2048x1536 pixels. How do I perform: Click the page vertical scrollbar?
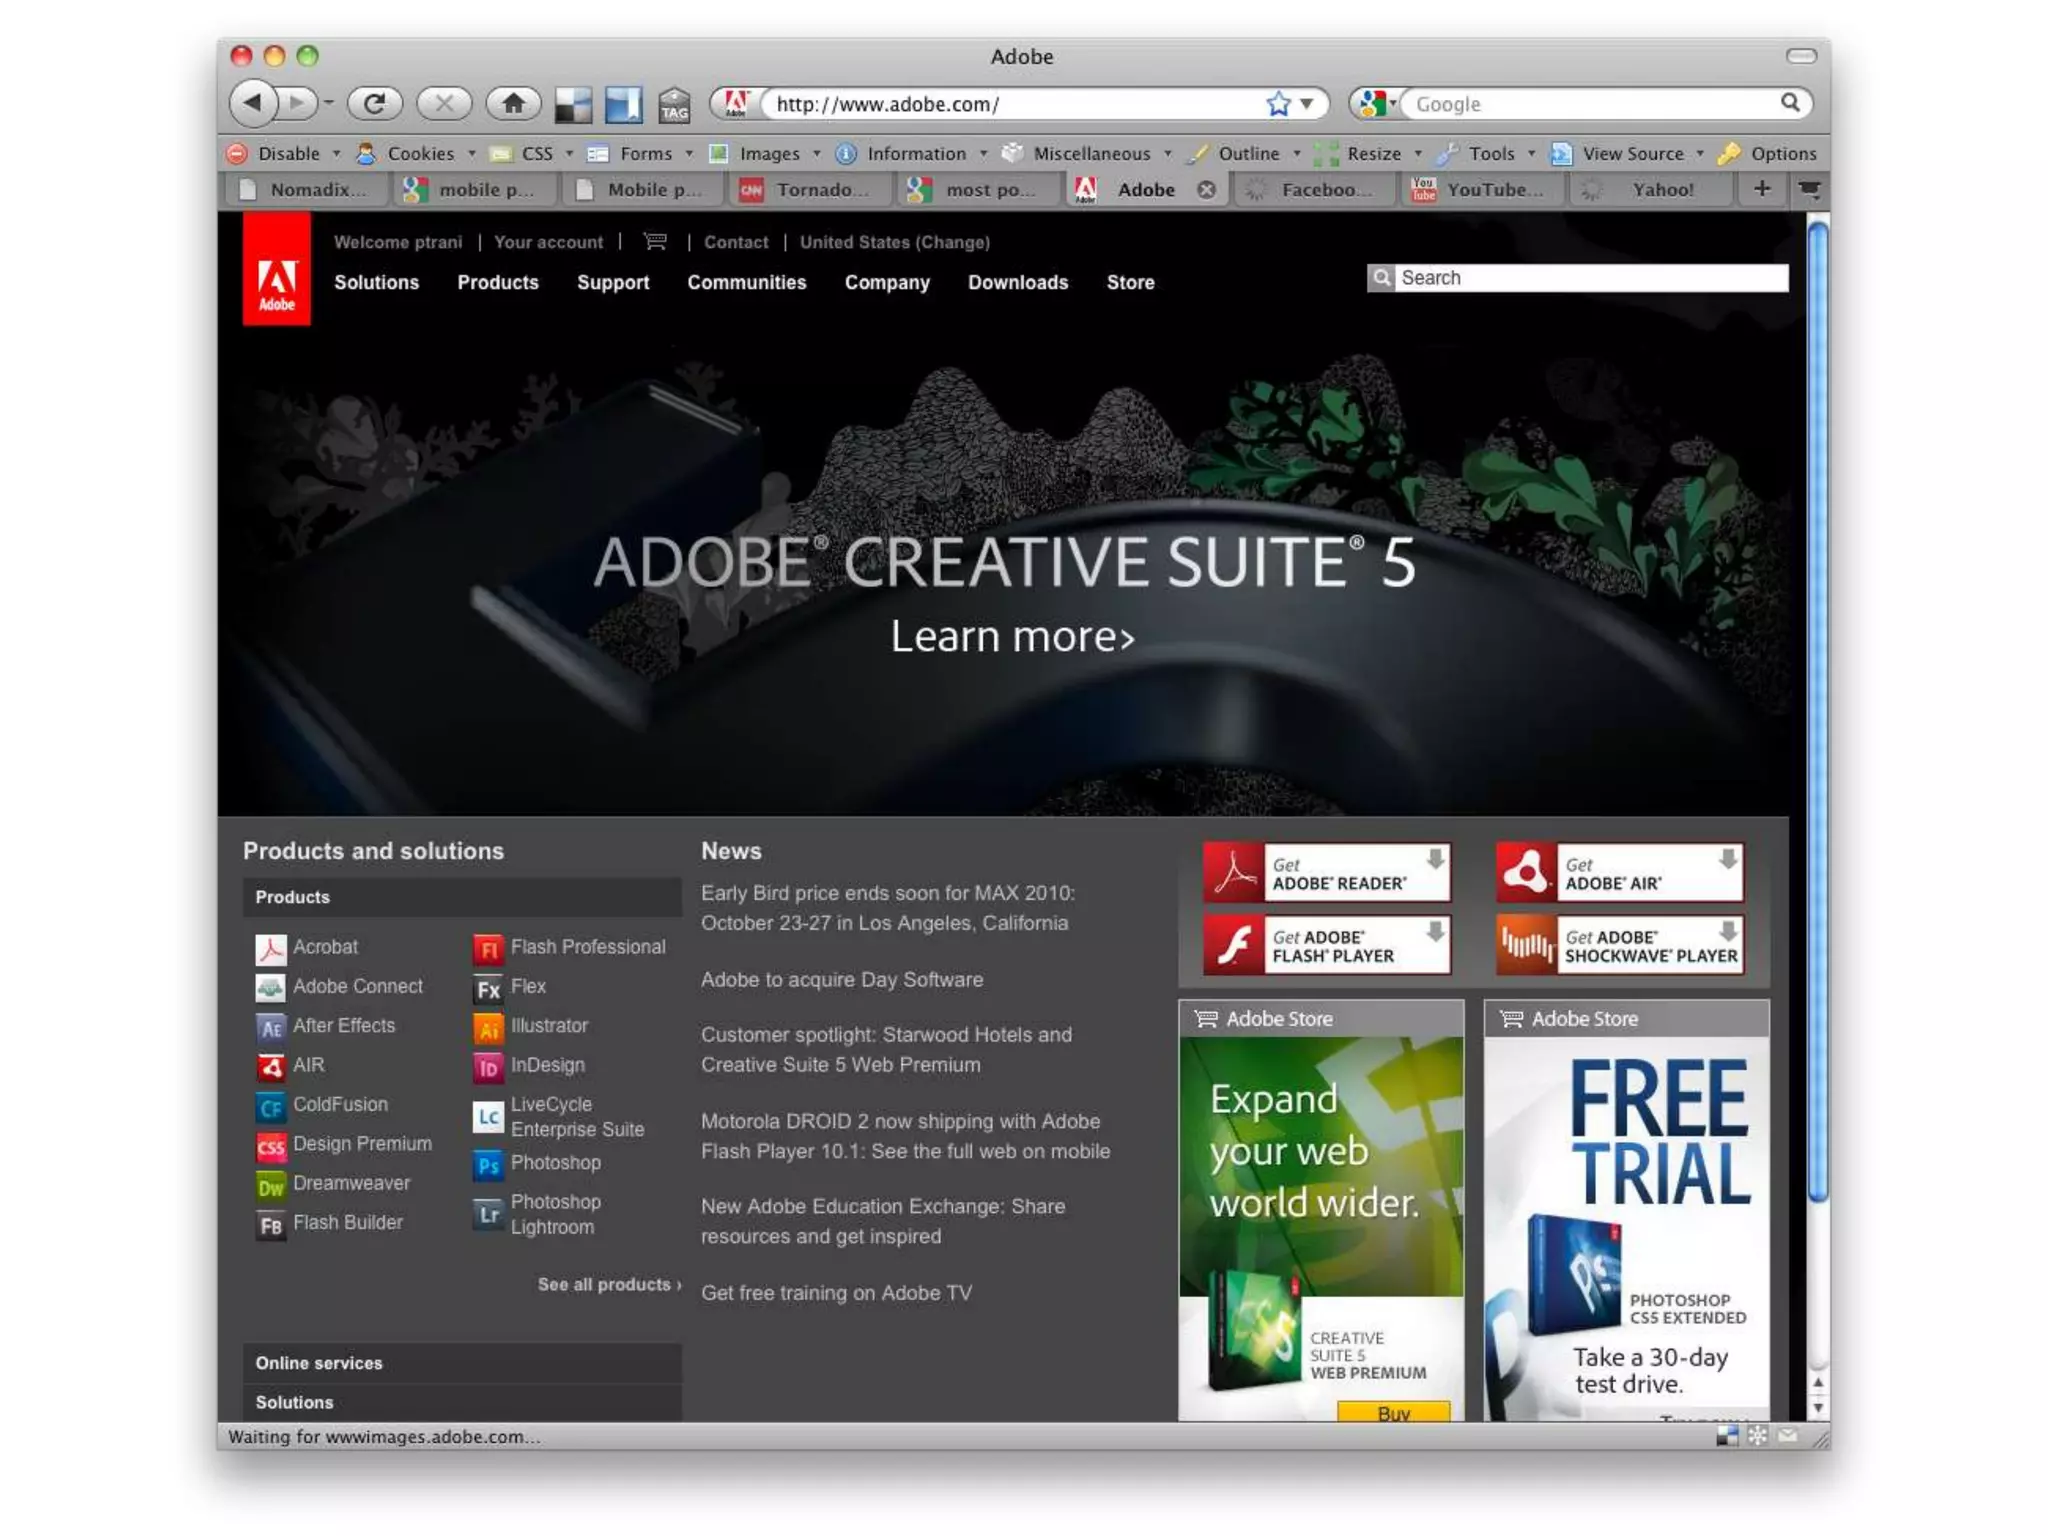coord(1818,710)
